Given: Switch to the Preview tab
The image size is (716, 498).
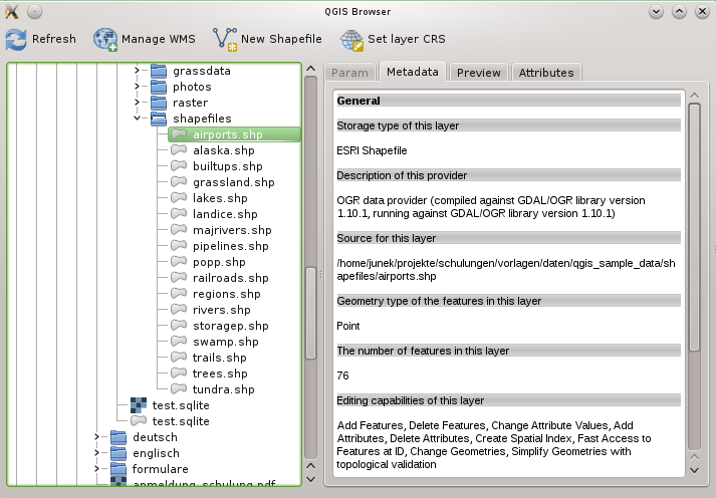Looking at the screenshot, I should pyautogui.click(x=479, y=73).
